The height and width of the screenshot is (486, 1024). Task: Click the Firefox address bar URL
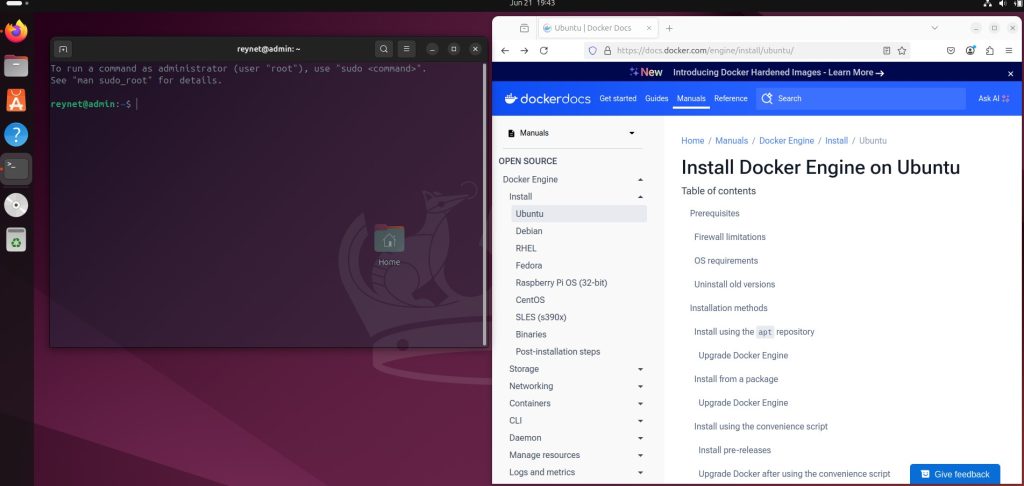point(705,50)
